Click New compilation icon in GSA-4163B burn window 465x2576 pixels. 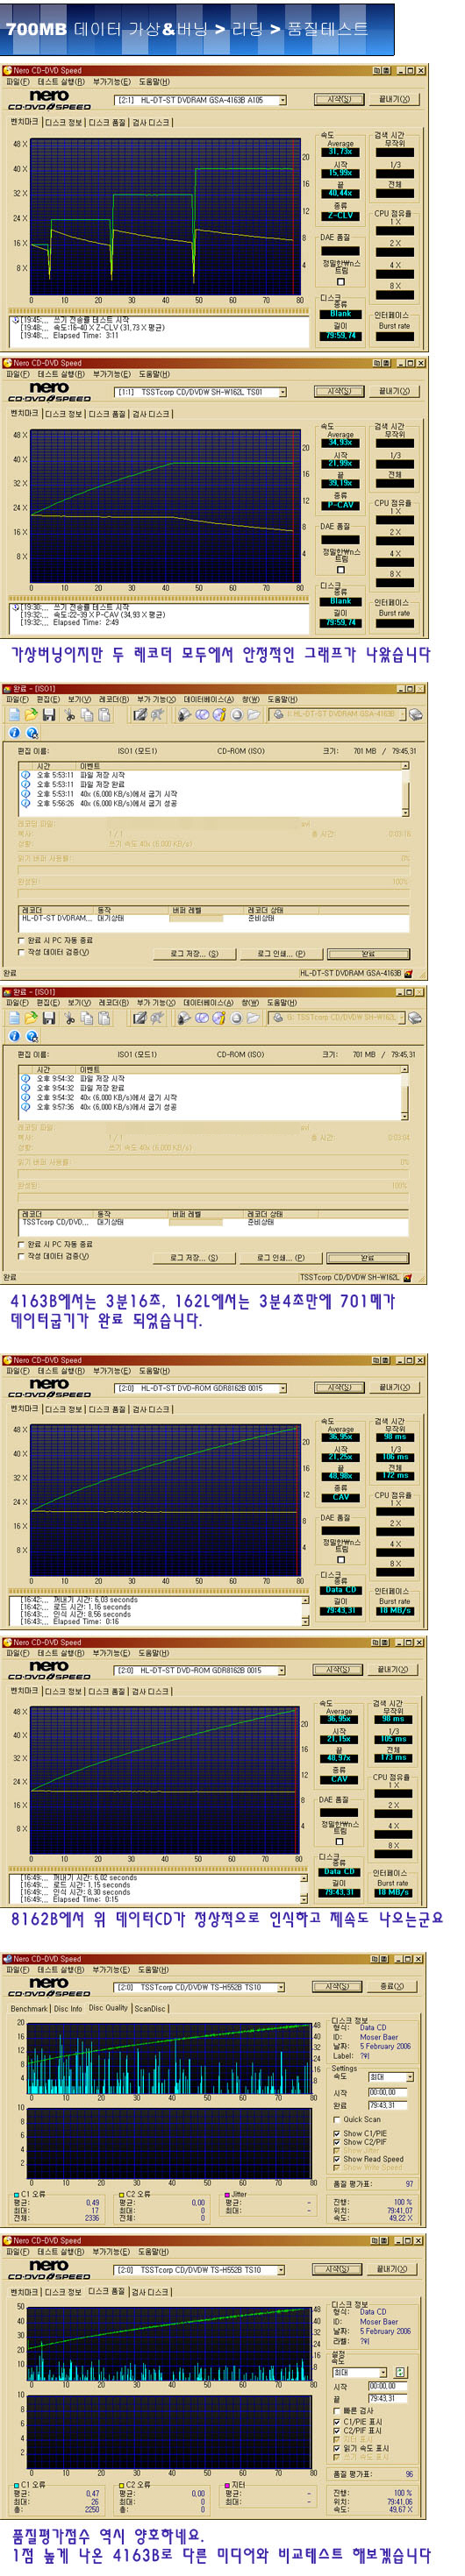pos(14,714)
